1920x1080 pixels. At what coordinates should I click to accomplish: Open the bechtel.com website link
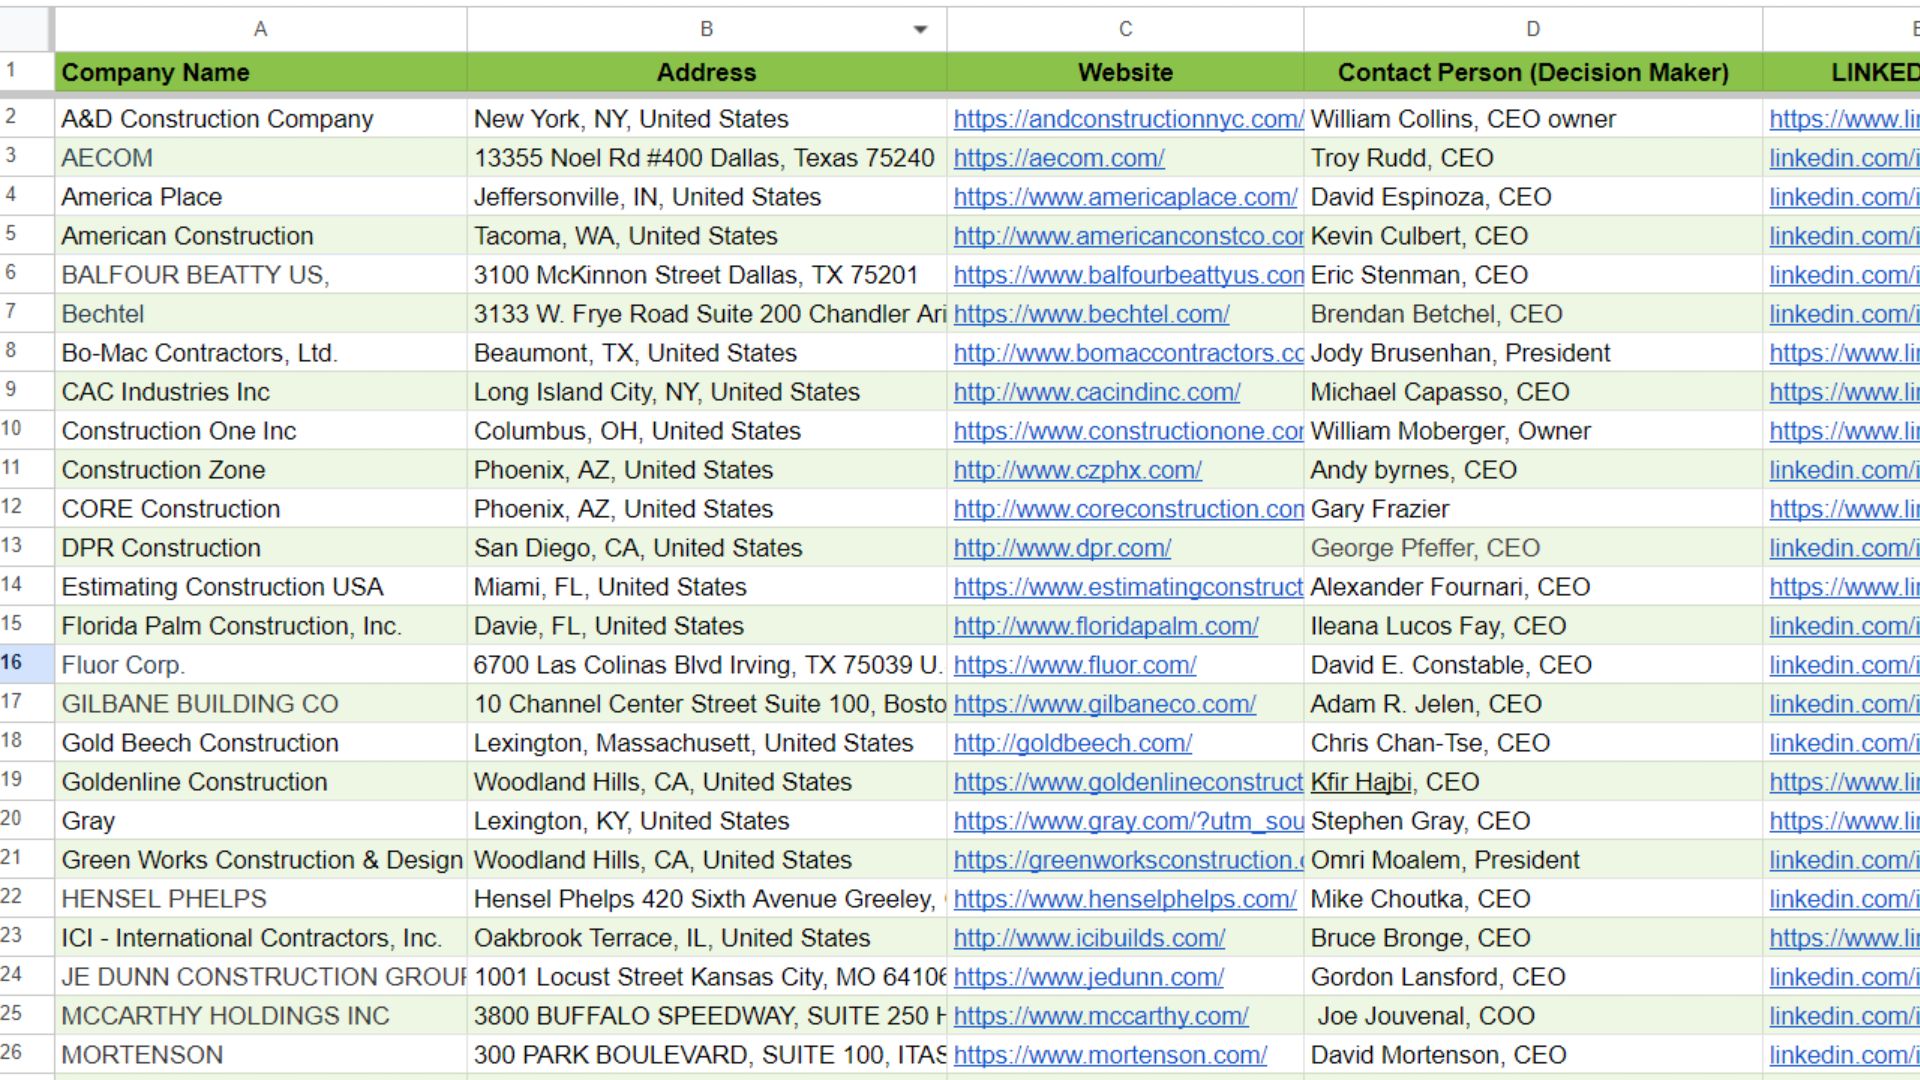pos(1091,314)
